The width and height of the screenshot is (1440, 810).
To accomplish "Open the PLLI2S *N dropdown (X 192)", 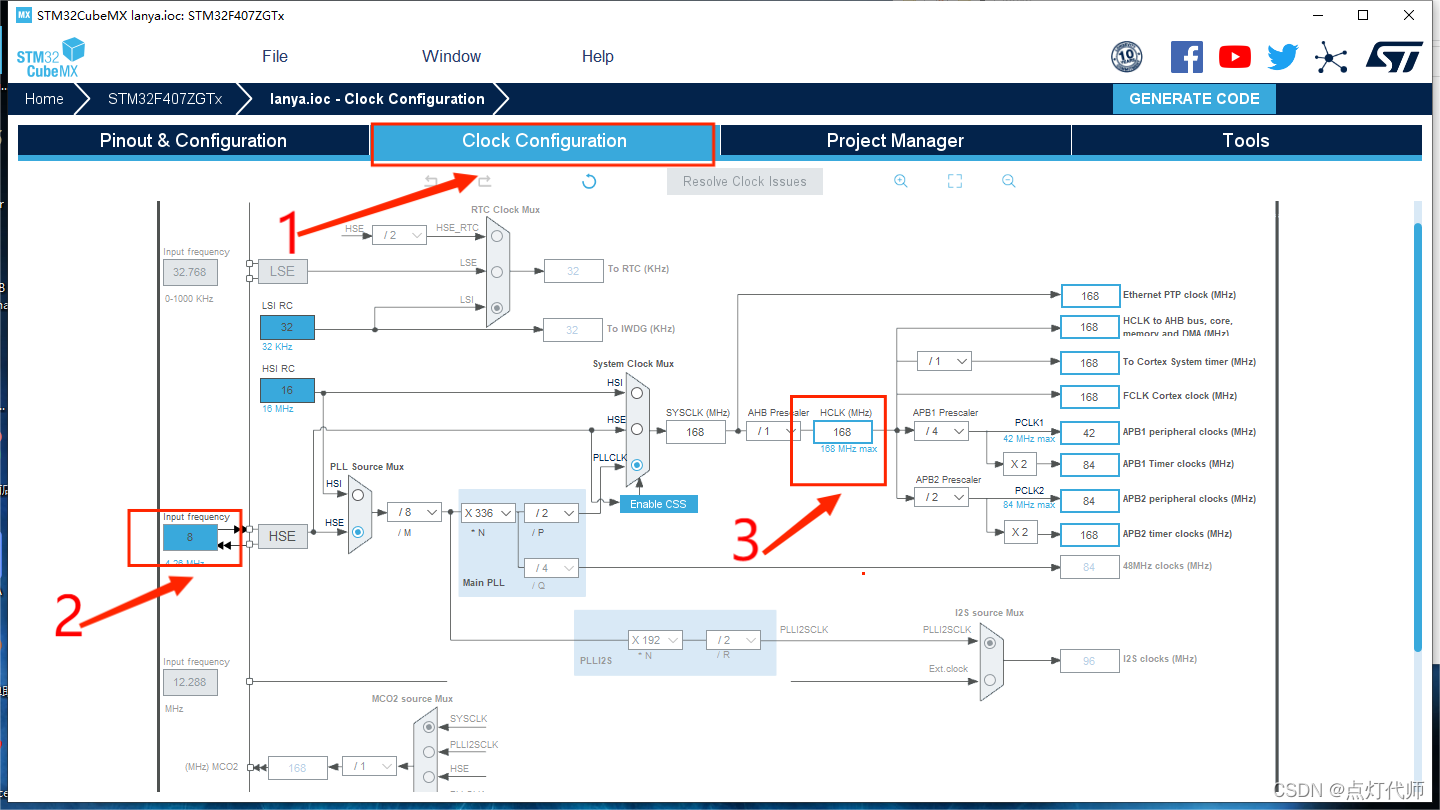I will 656,640.
